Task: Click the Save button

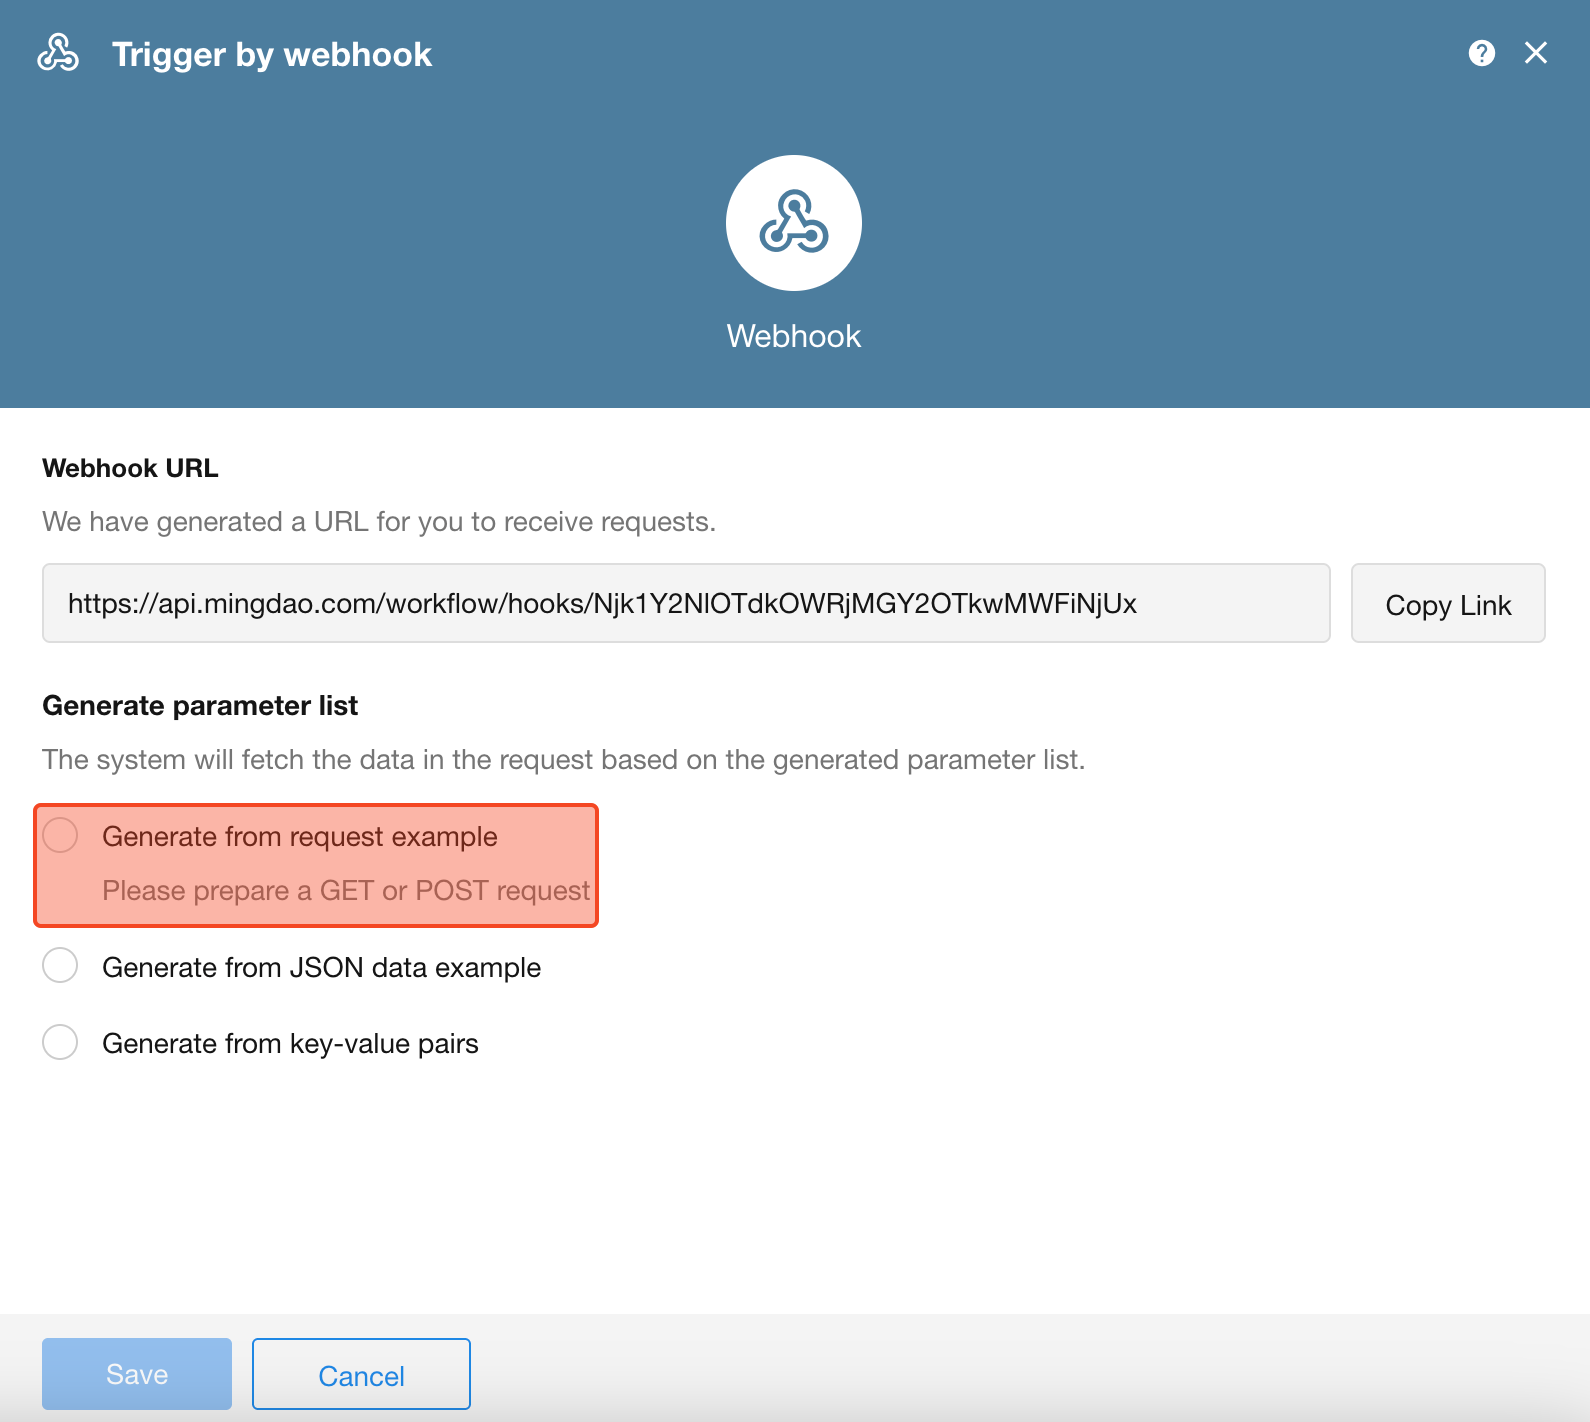Action: pyautogui.click(x=137, y=1374)
